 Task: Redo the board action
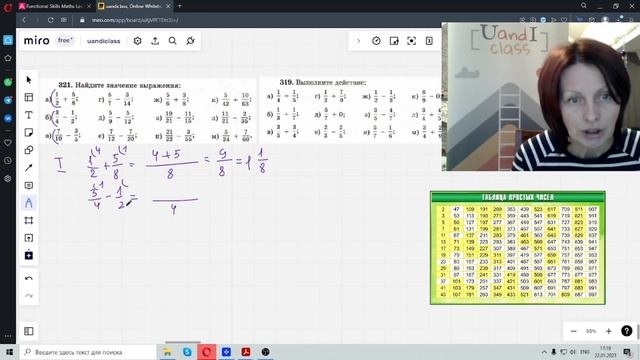click(29, 296)
